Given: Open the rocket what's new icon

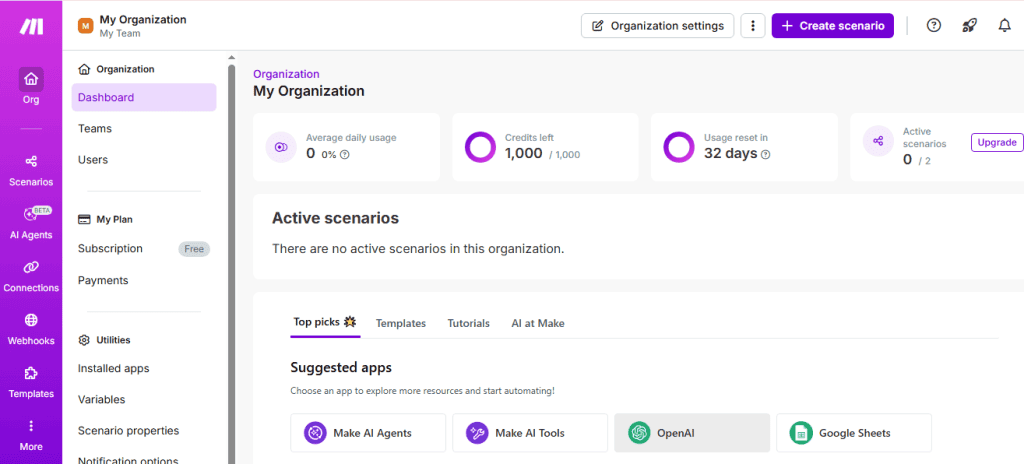Looking at the screenshot, I should (x=969, y=26).
